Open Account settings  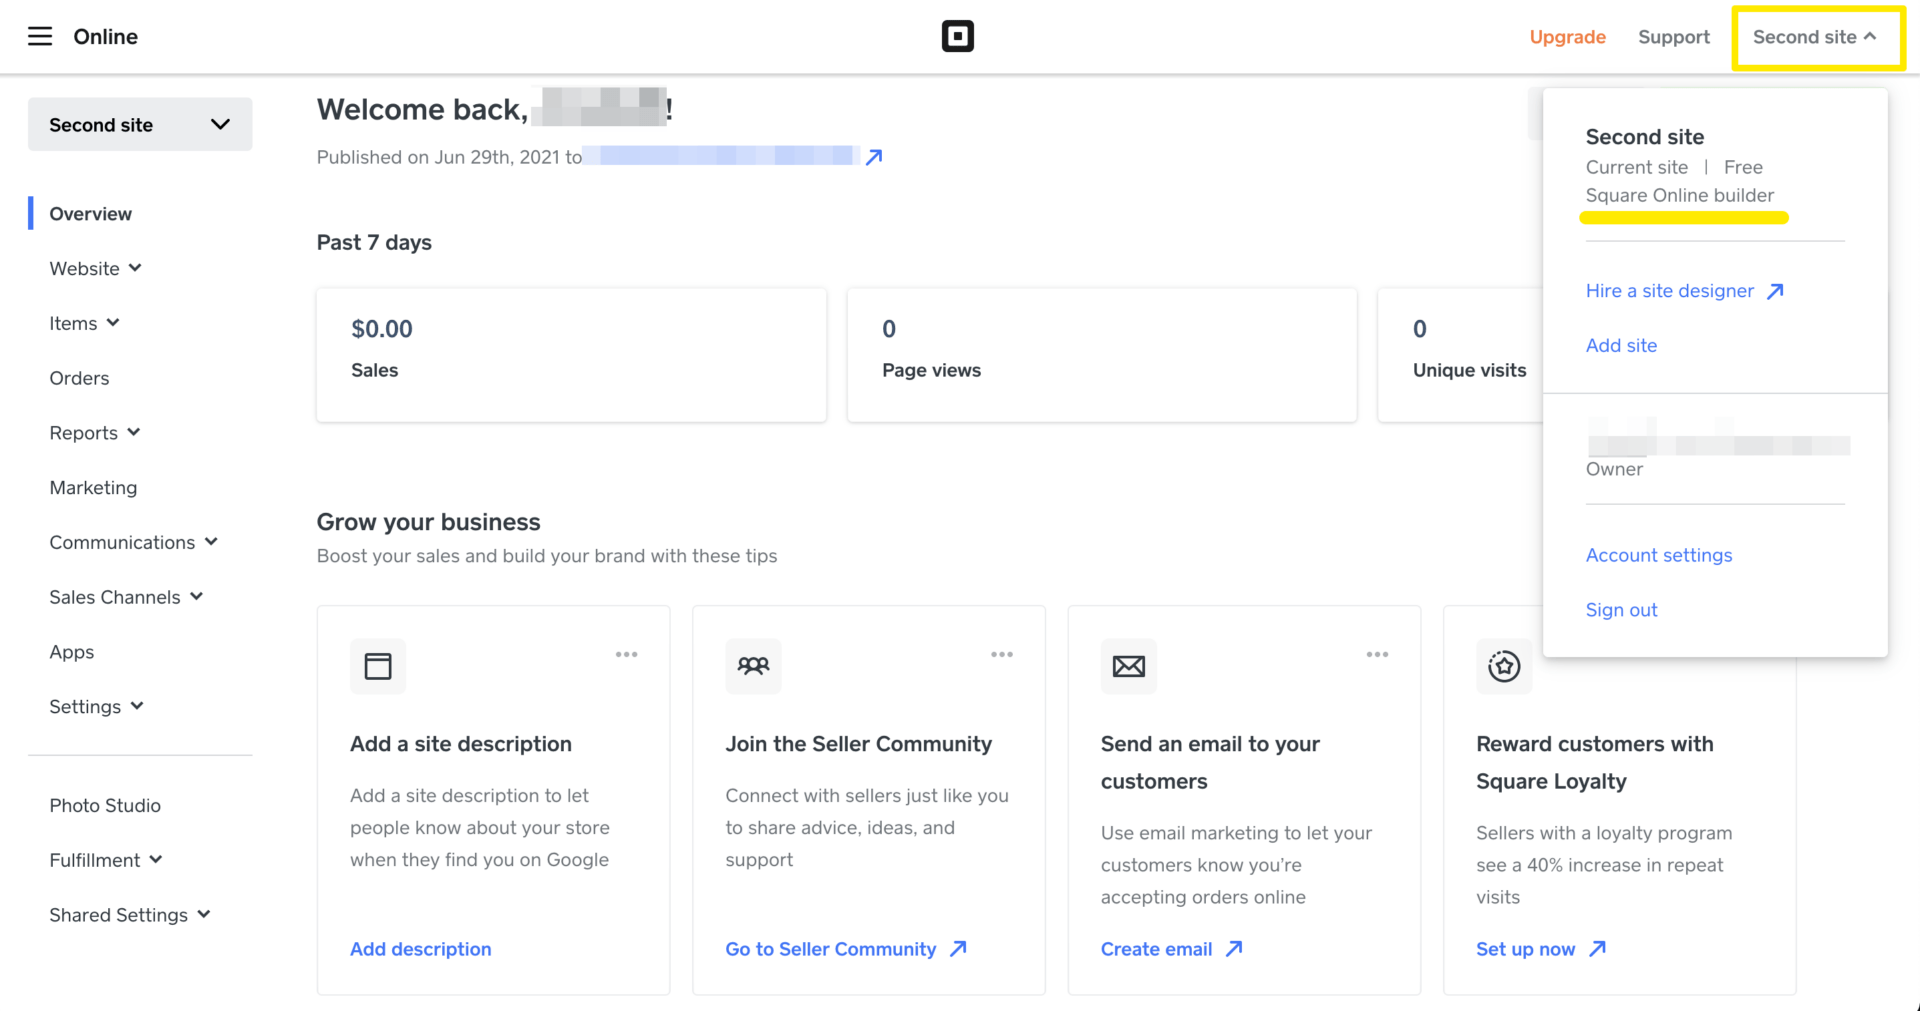pos(1658,555)
